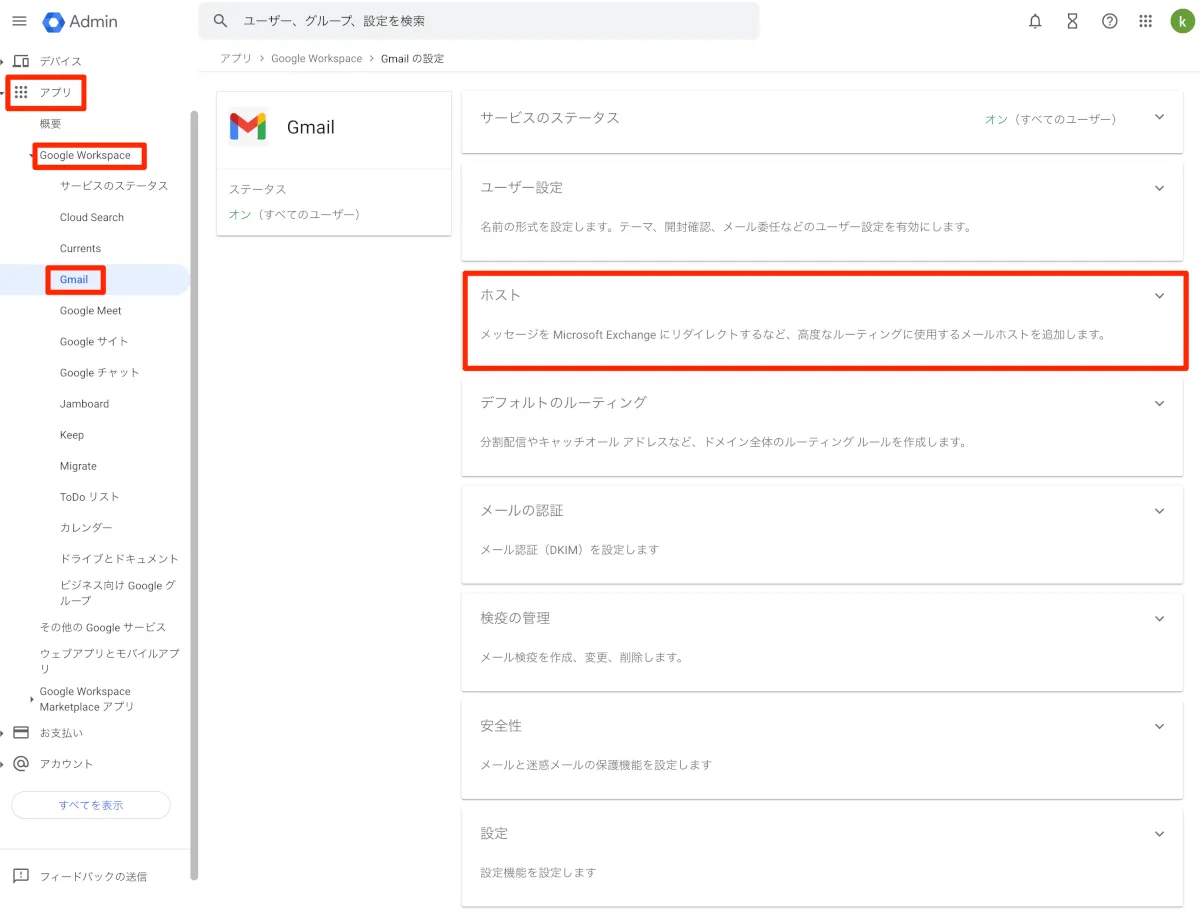Select Google Workspace in the sidebar
Viewport: 1200px width, 910px height.
pos(85,155)
